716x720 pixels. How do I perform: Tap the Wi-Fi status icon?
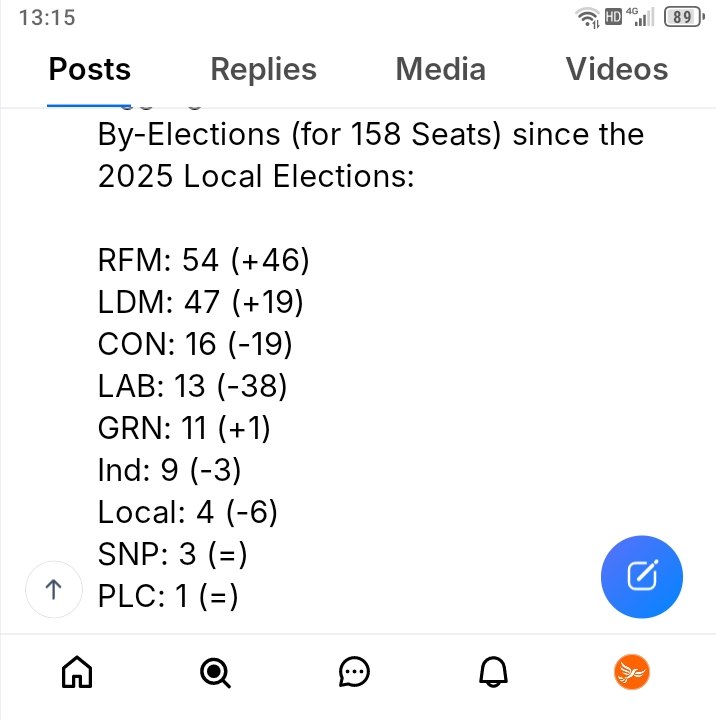click(x=587, y=17)
